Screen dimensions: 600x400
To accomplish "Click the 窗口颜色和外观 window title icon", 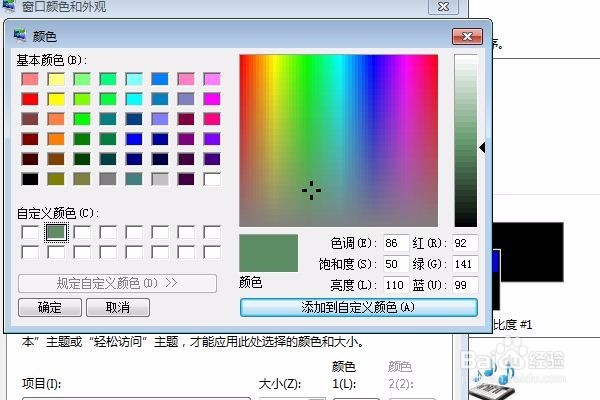I will click(8, 5).
